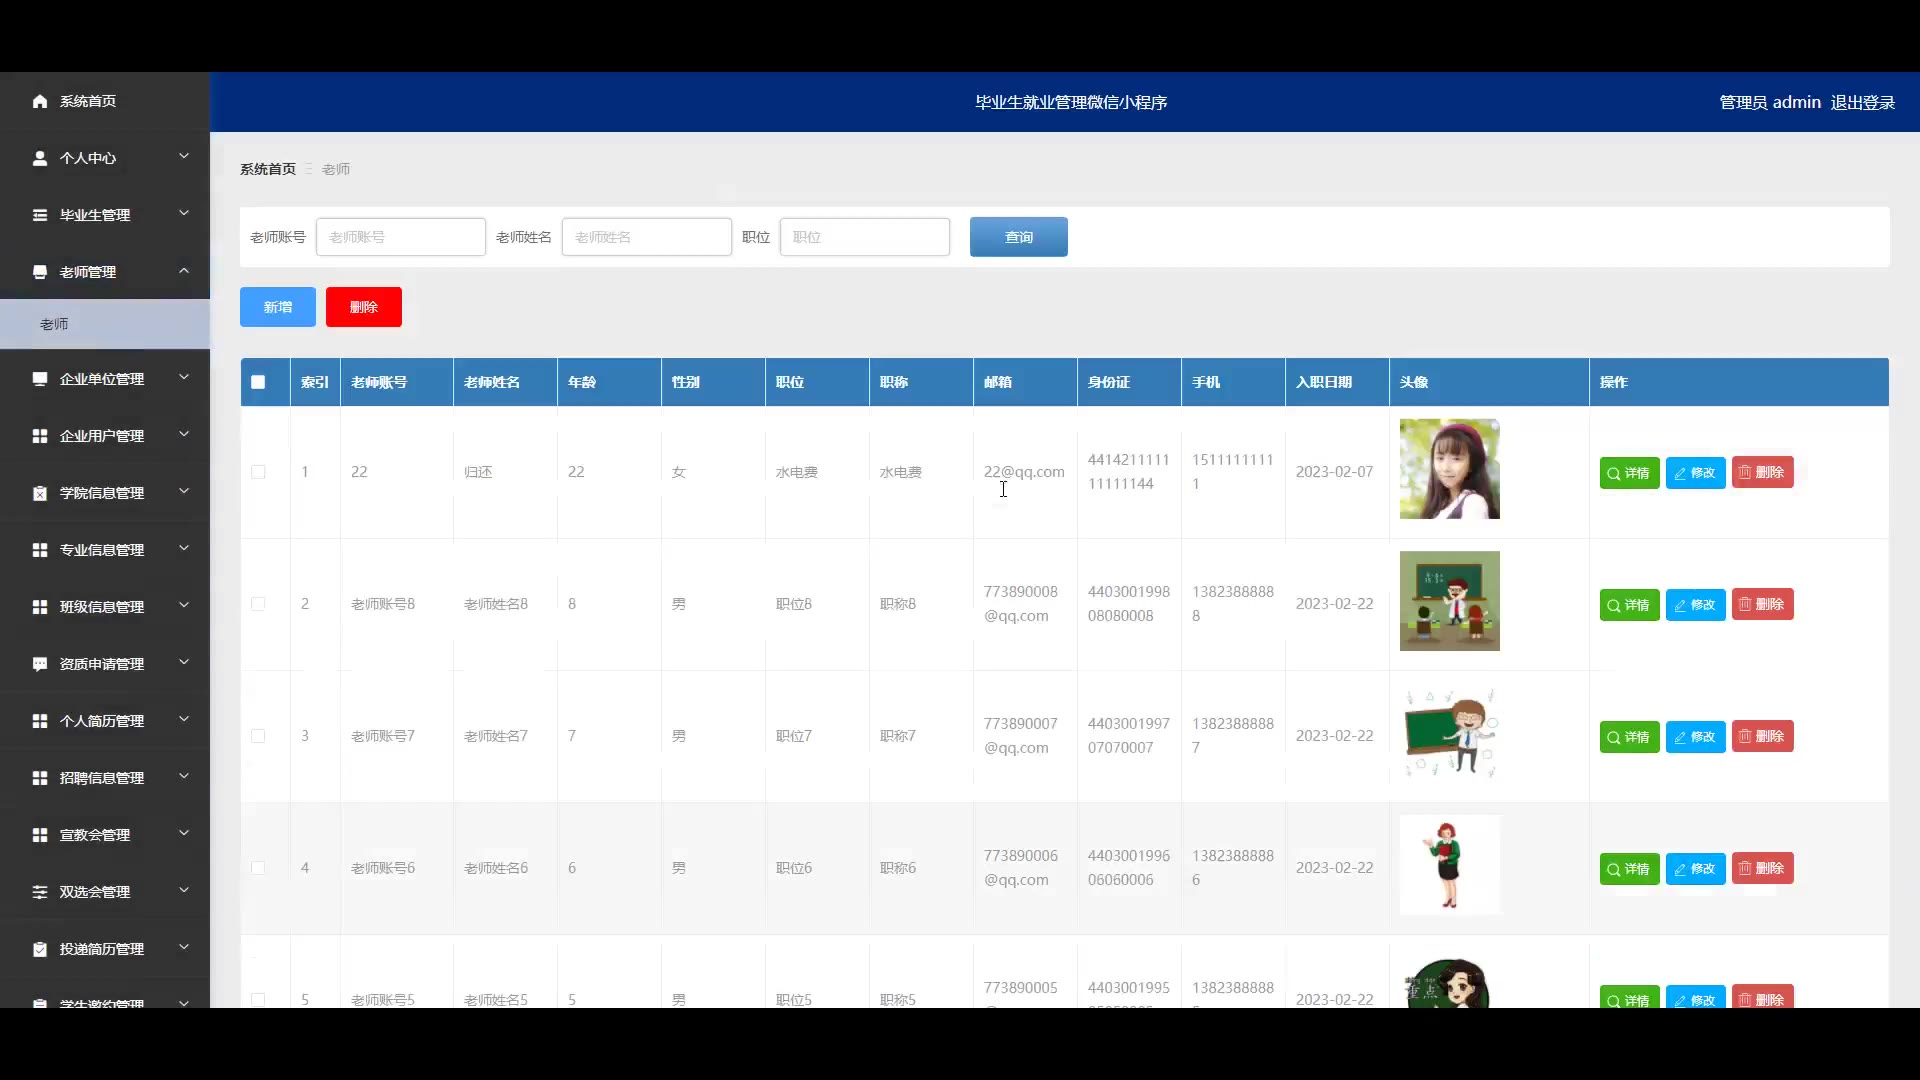Expand the 企业单位管理 chevron

pos(184,377)
